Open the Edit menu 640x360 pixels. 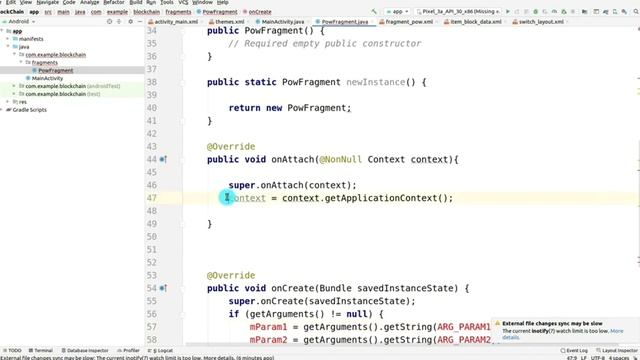coord(11,2)
